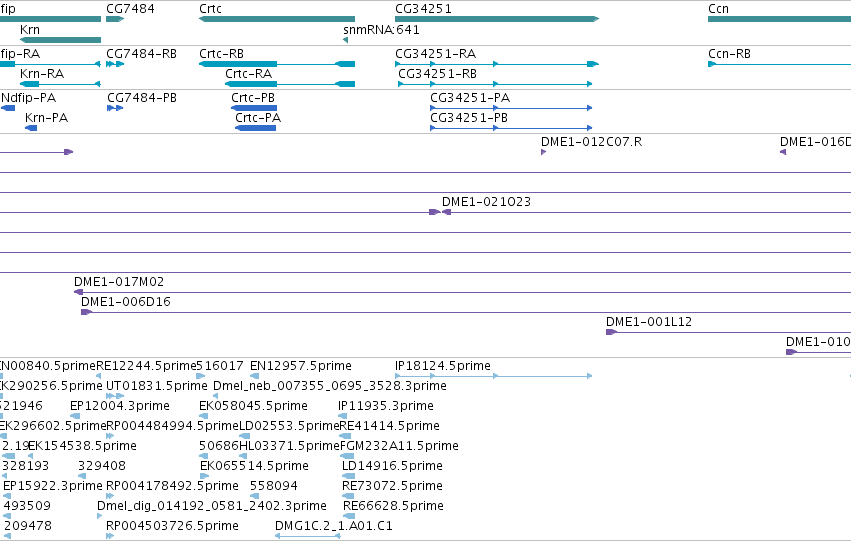The image size is (851, 541).
Task: Click Dmel_dig_014192_0581_2402.3prime label
Action: pyautogui.click(x=212, y=506)
